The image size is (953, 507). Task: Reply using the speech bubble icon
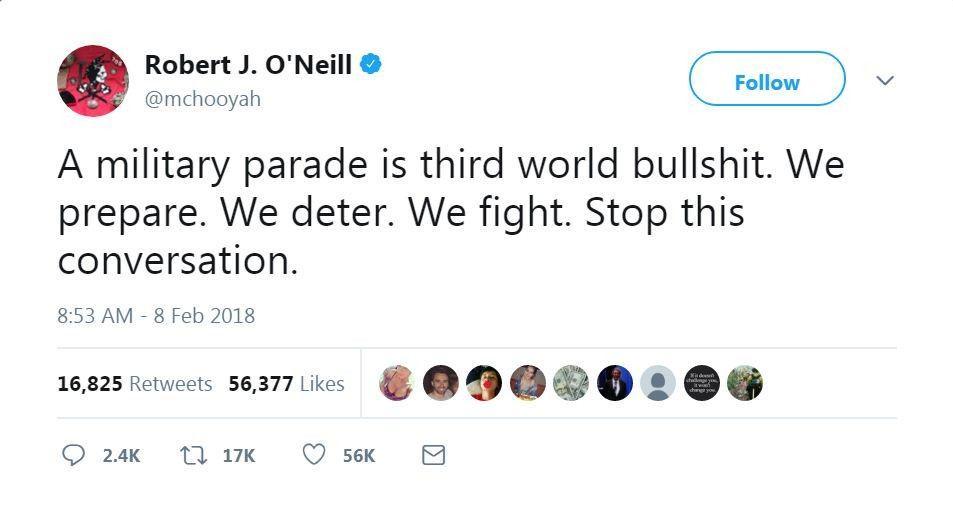(x=74, y=455)
